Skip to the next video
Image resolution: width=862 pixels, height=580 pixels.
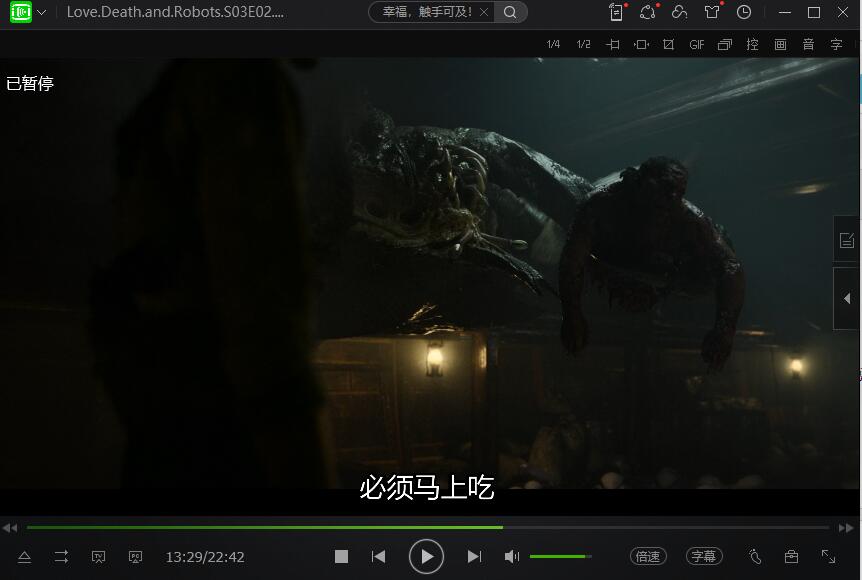tap(474, 556)
